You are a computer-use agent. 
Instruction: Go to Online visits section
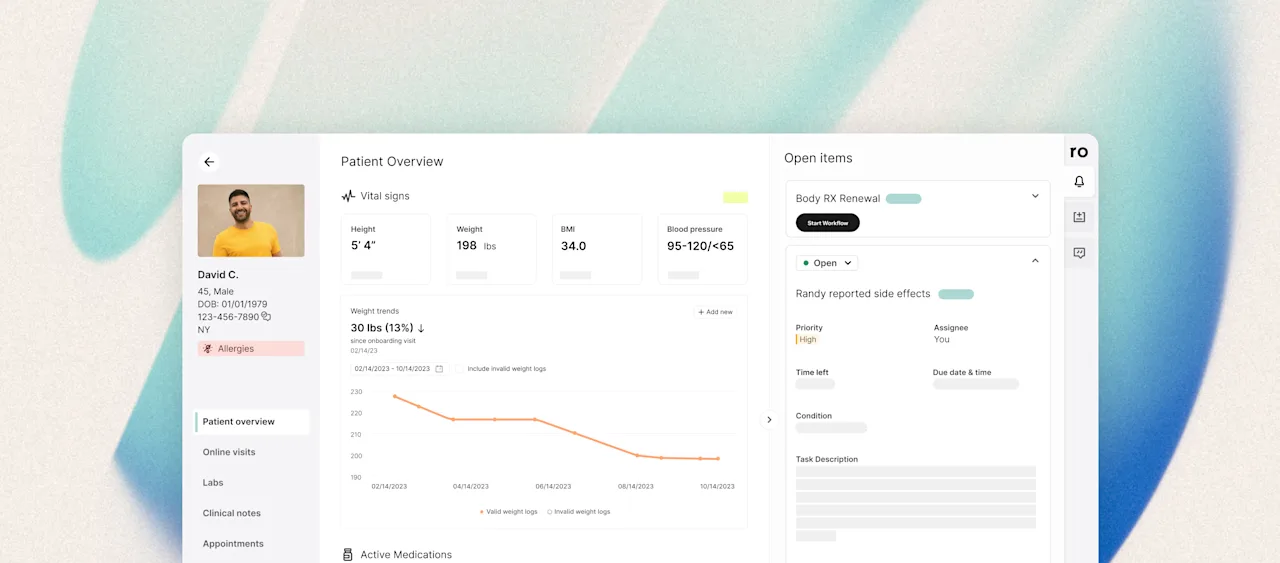pos(229,452)
